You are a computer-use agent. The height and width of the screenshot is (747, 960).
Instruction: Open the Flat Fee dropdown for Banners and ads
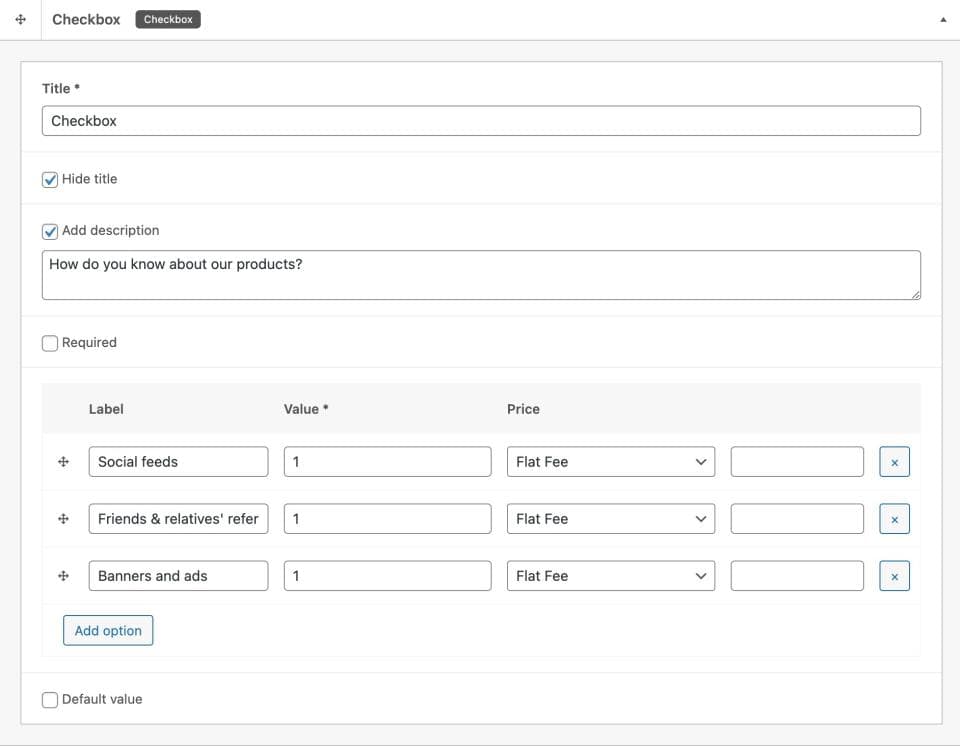tap(610, 576)
